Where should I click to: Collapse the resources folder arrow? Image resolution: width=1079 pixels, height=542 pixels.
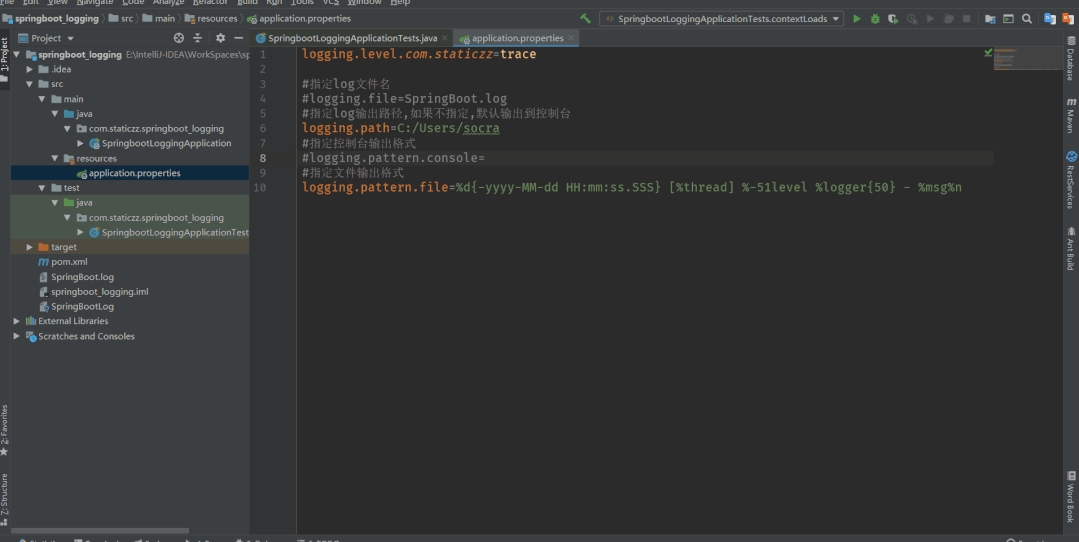[x=55, y=158]
